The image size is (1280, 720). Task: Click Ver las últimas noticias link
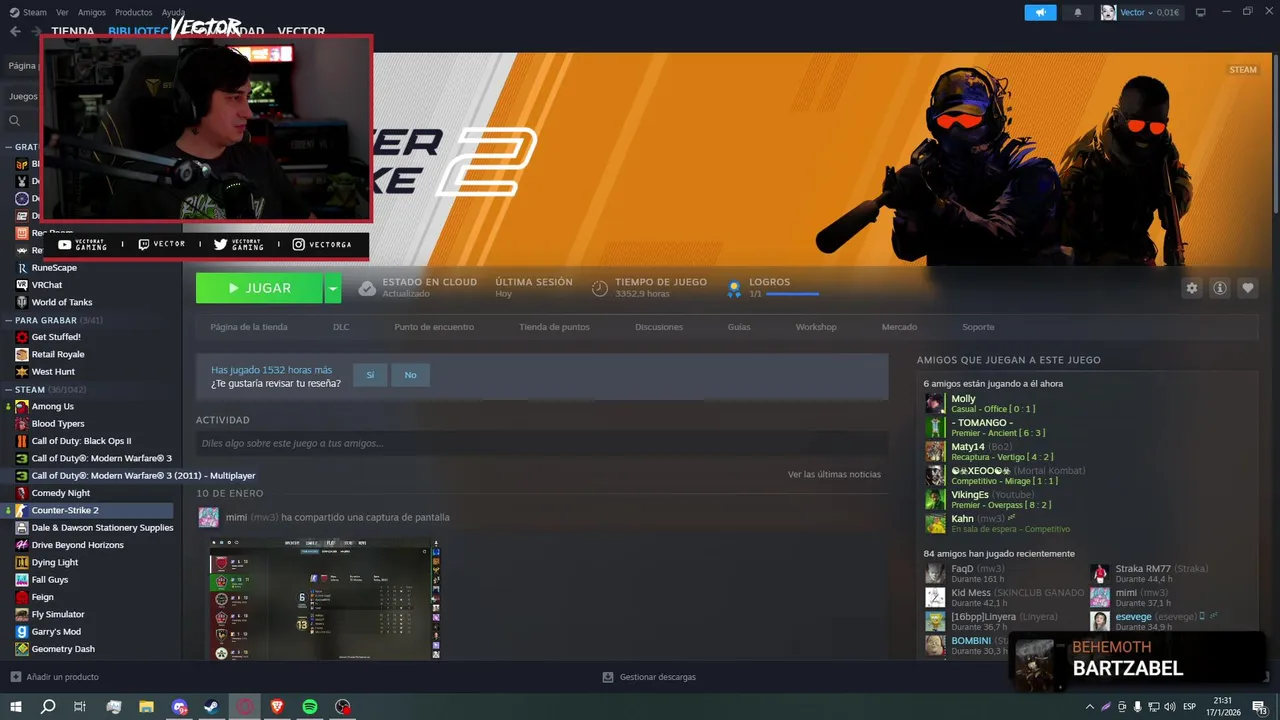834,474
